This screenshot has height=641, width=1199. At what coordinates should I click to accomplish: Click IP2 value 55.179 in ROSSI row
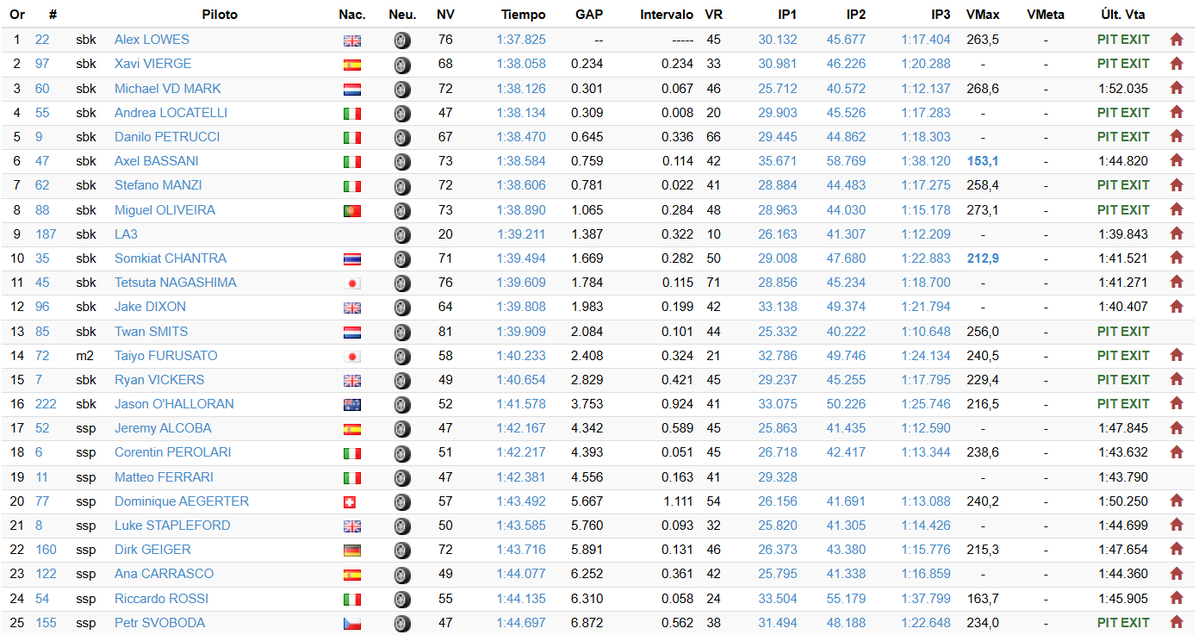click(x=846, y=599)
